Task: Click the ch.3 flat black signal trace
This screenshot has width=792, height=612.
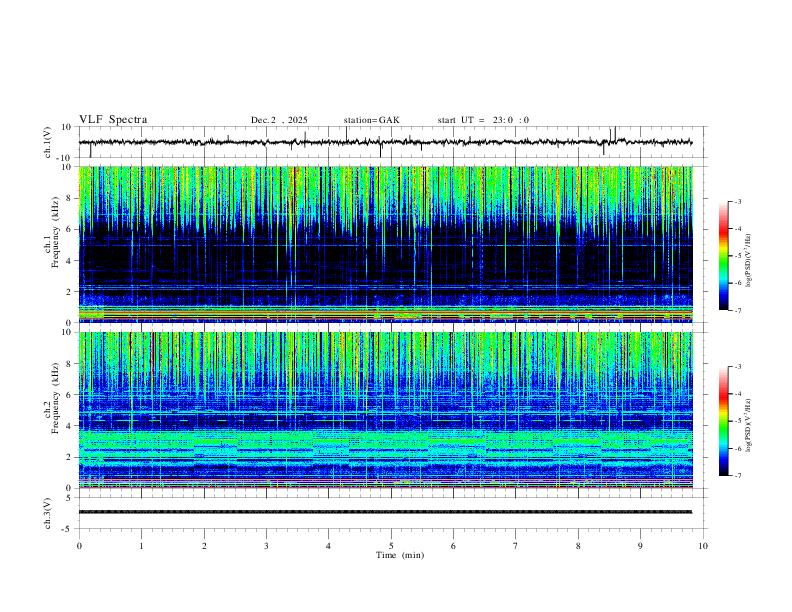Action: coord(385,512)
